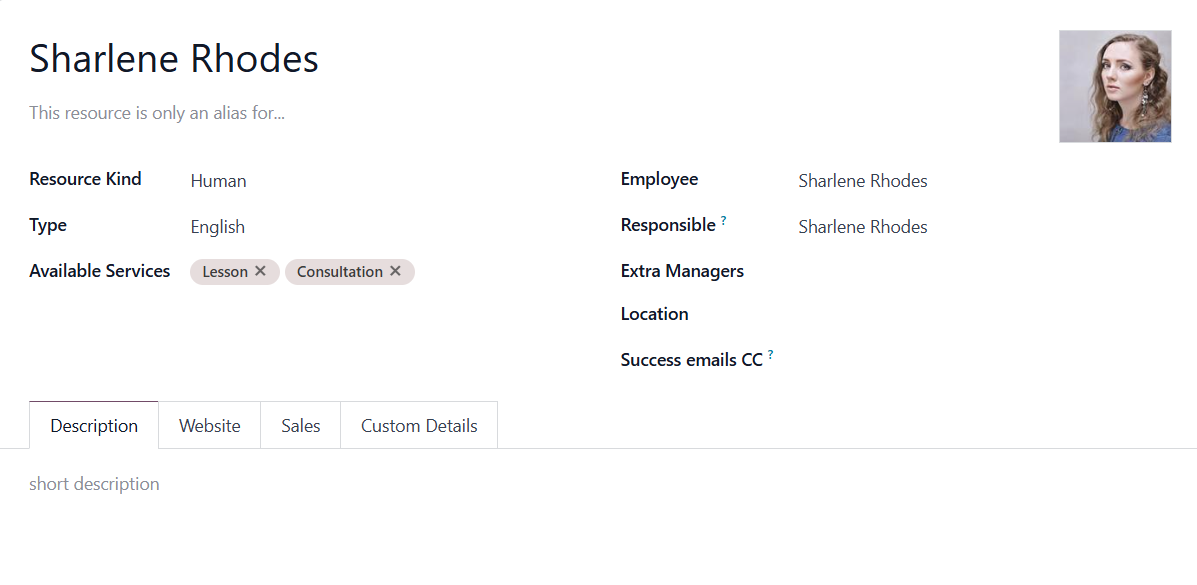Show help tooltip for Success emails CC

click(x=770, y=355)
